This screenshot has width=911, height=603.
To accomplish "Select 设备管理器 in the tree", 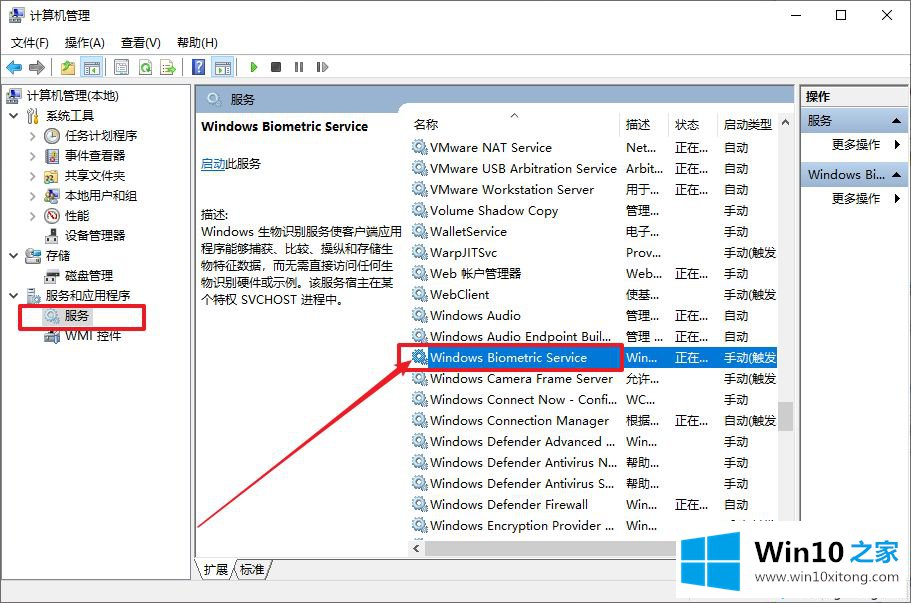I will point(95,235).
